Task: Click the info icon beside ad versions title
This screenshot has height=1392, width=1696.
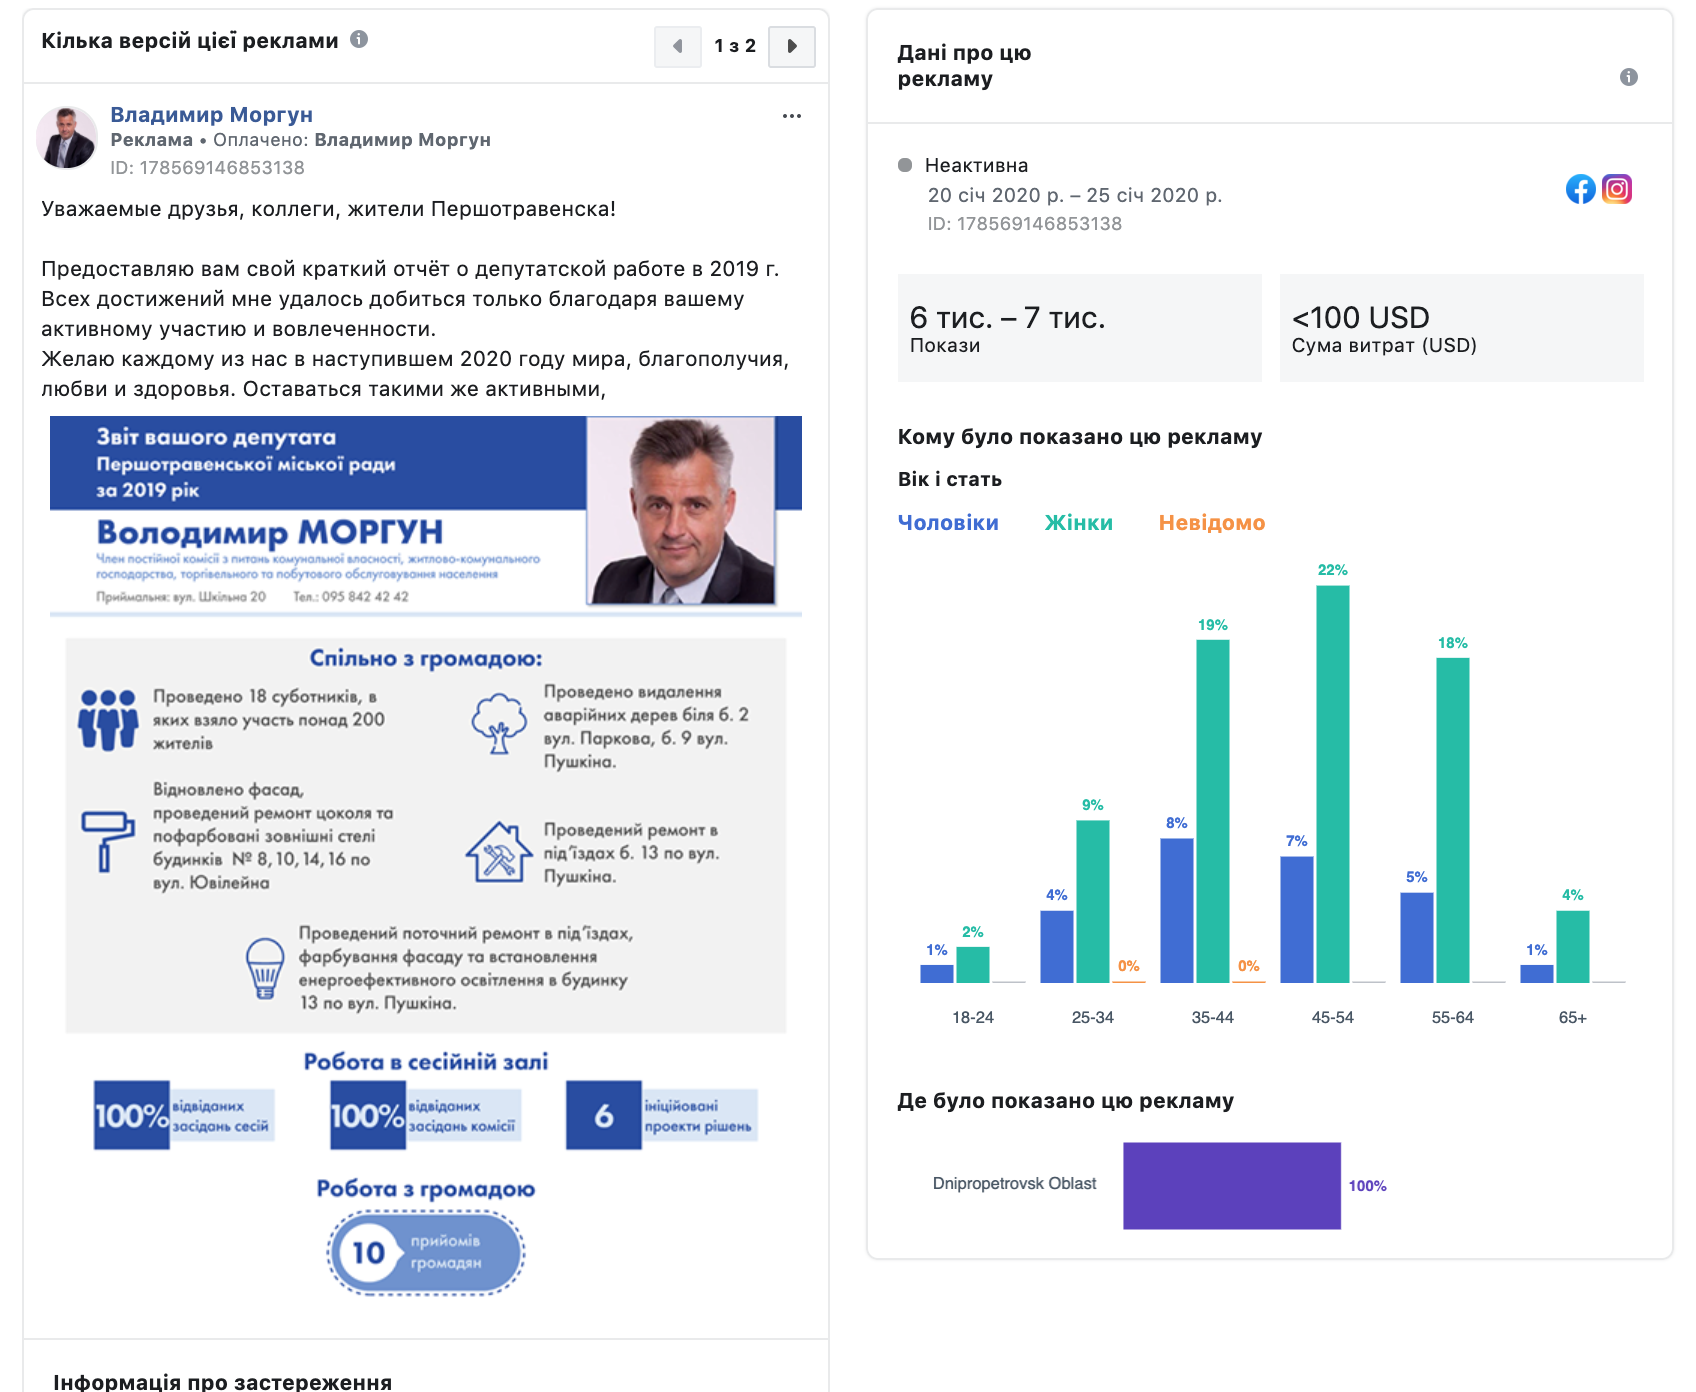Action: coord(359,39)
